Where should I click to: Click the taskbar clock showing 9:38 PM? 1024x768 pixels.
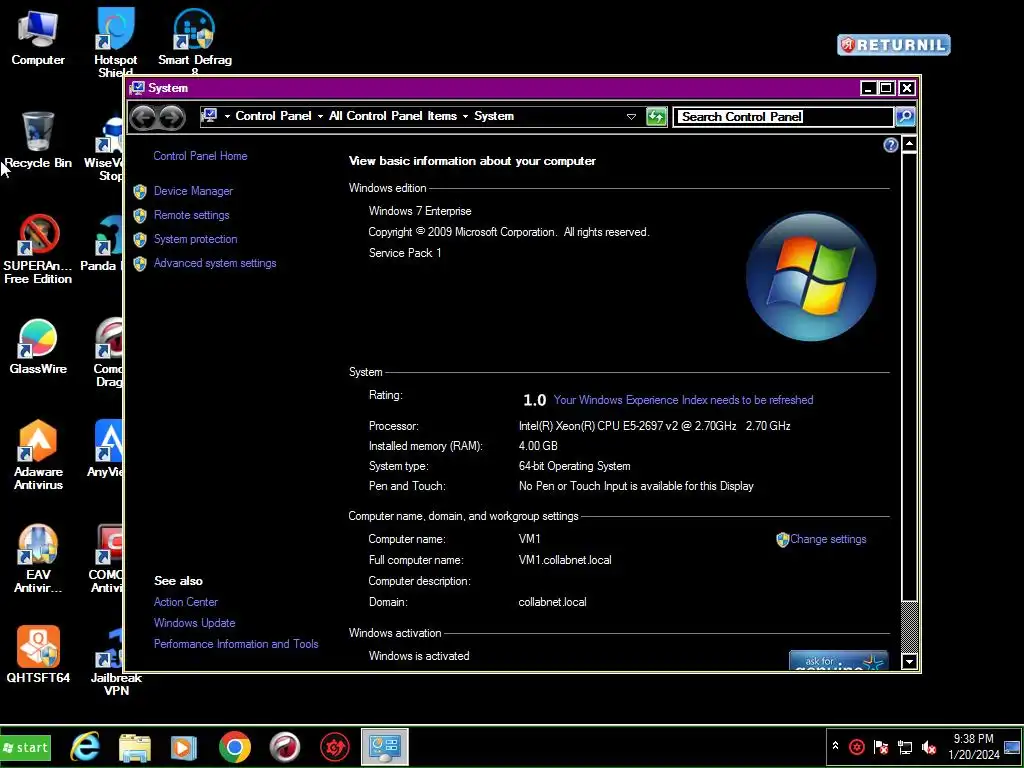[974, 746]
